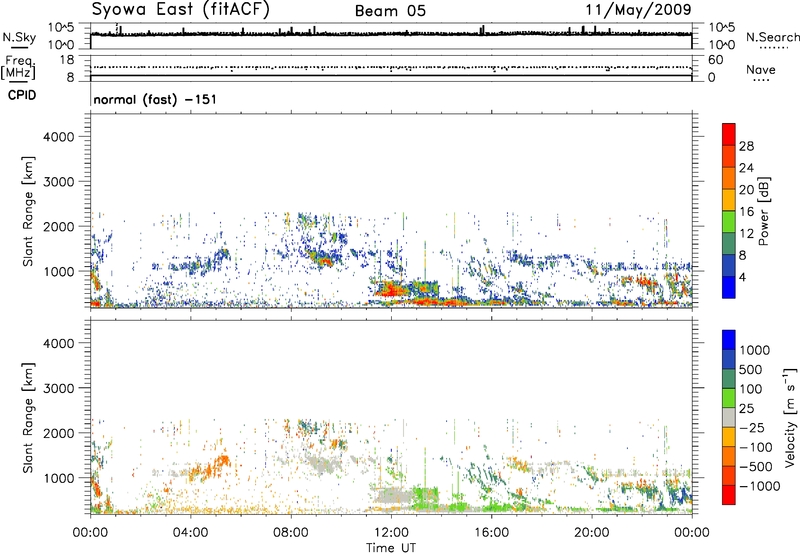Click the 'Freq. [MHz]' axis label

click(x=18, y=67)
